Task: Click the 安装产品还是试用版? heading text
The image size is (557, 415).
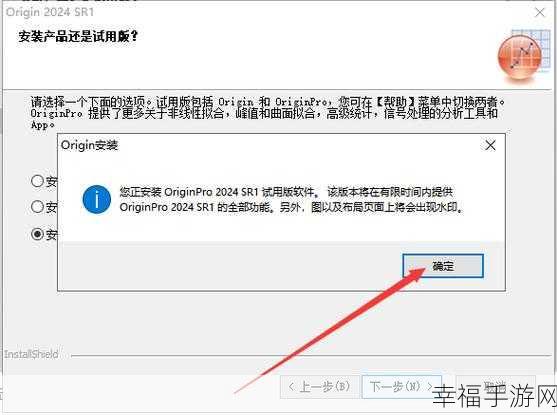Action: tap(78, 36)
